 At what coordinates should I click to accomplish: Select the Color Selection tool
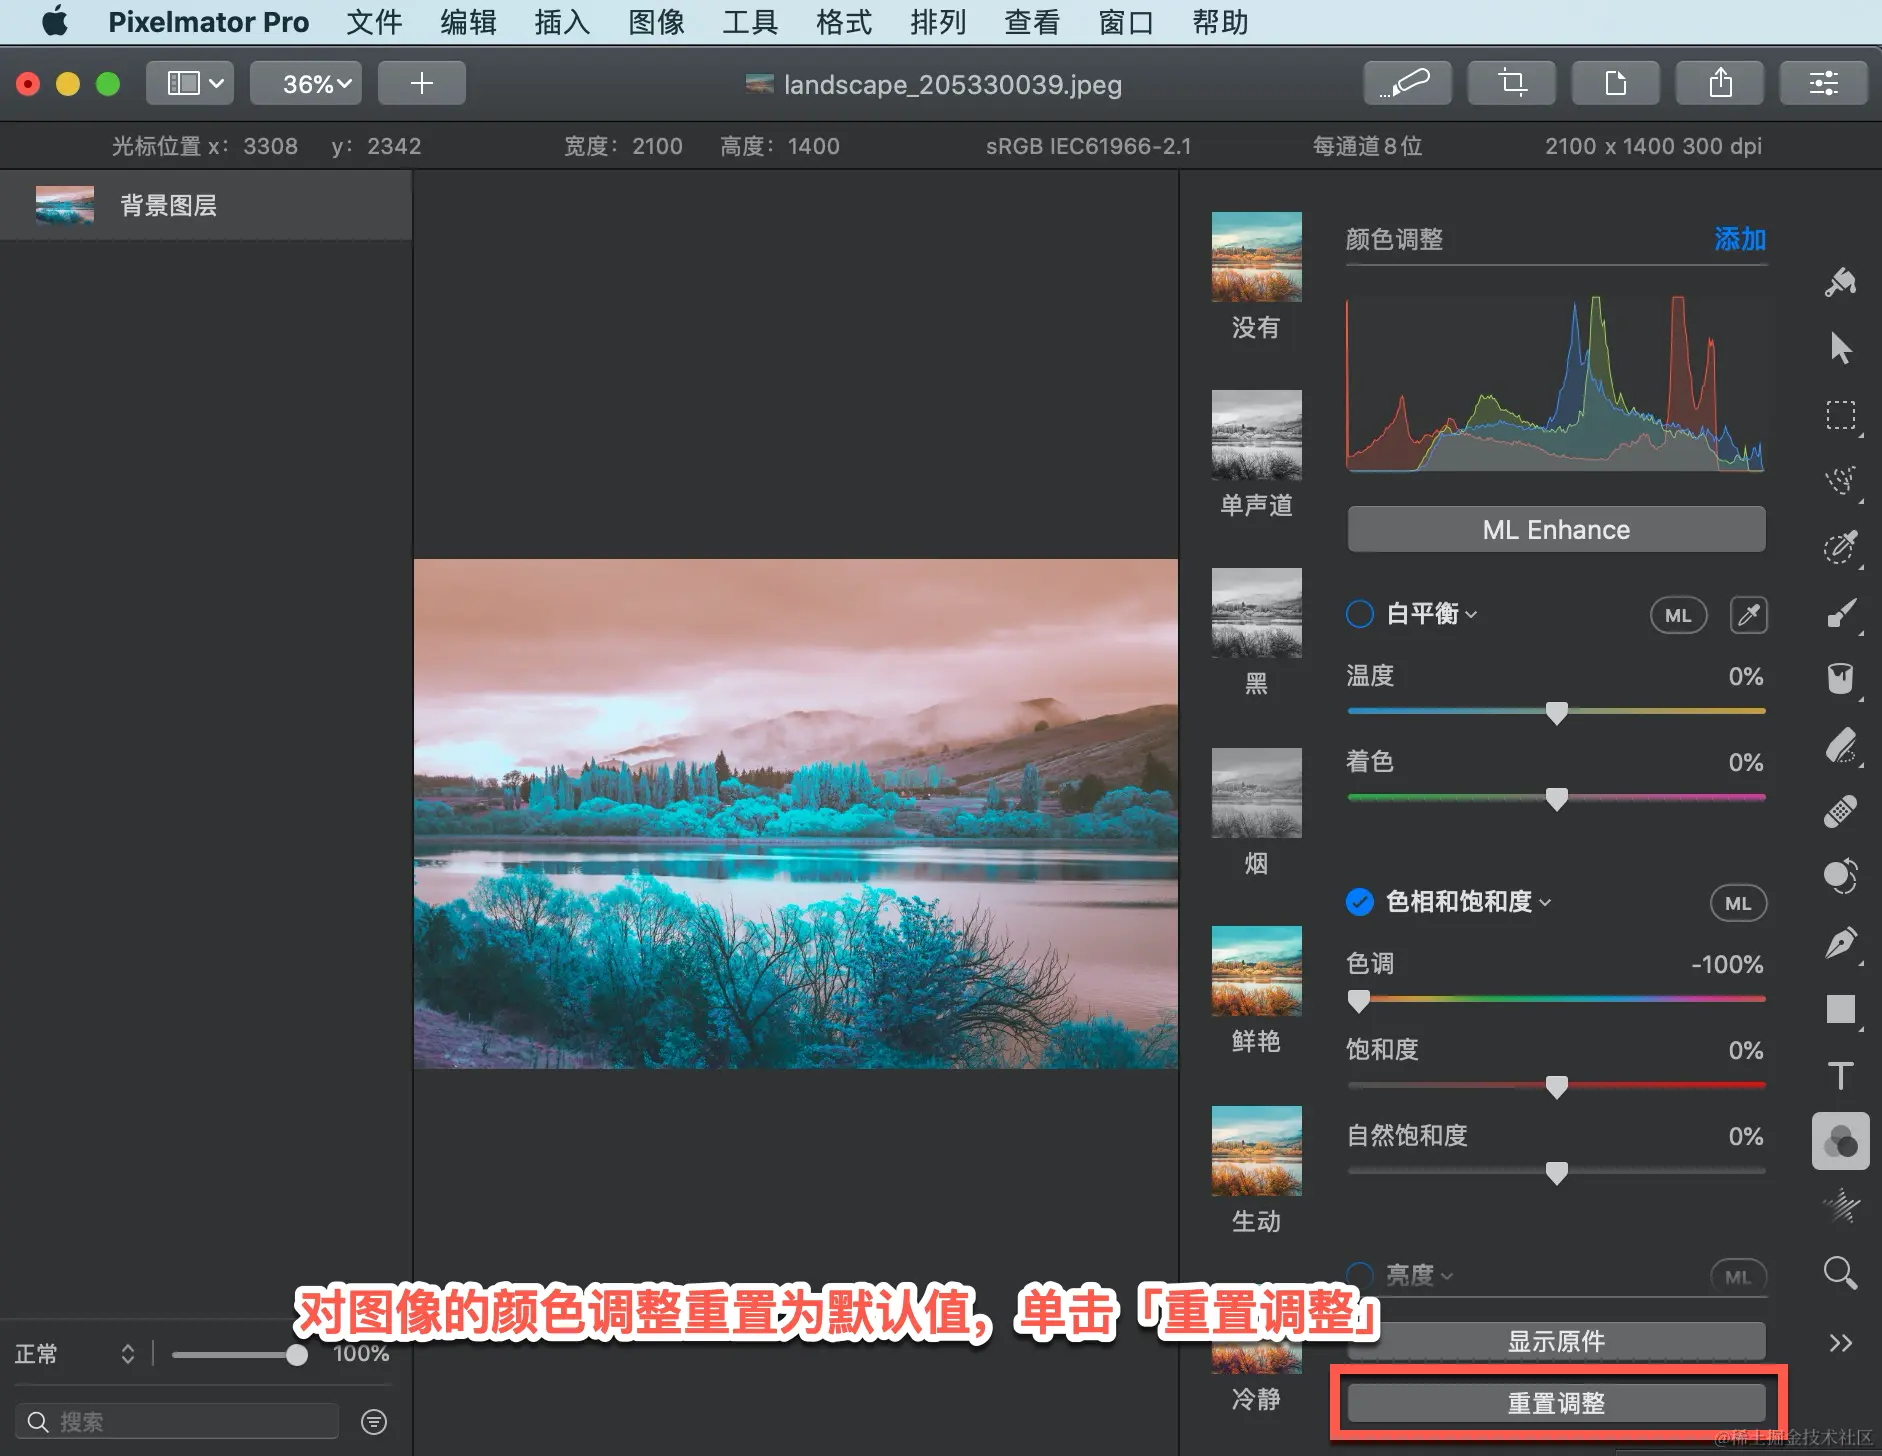tap(1840, 547)
